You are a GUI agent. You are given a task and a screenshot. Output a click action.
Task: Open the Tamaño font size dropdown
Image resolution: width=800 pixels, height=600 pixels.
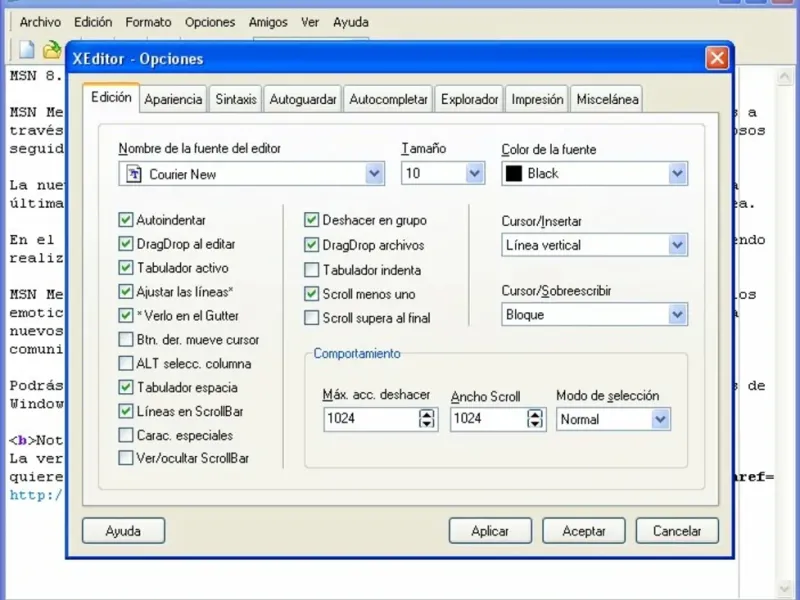tap(474, 173)
